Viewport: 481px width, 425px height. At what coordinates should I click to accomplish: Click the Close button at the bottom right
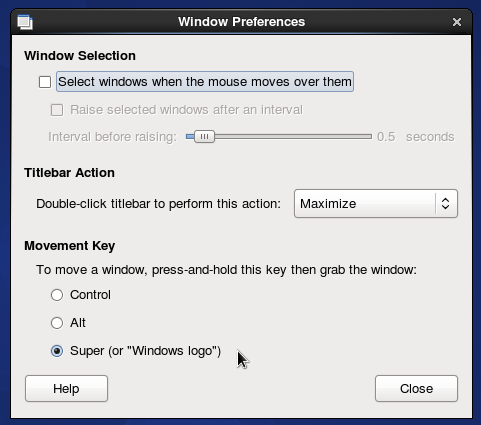click(x=416, y=389)
